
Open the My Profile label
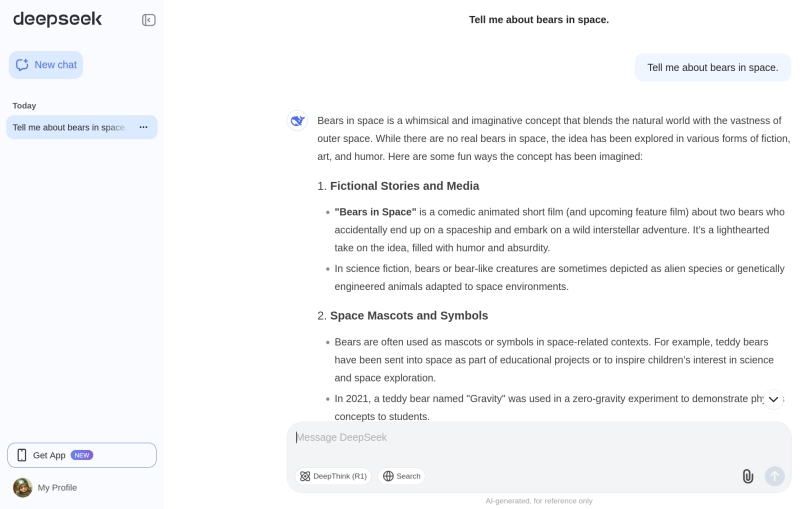[57, 487]
